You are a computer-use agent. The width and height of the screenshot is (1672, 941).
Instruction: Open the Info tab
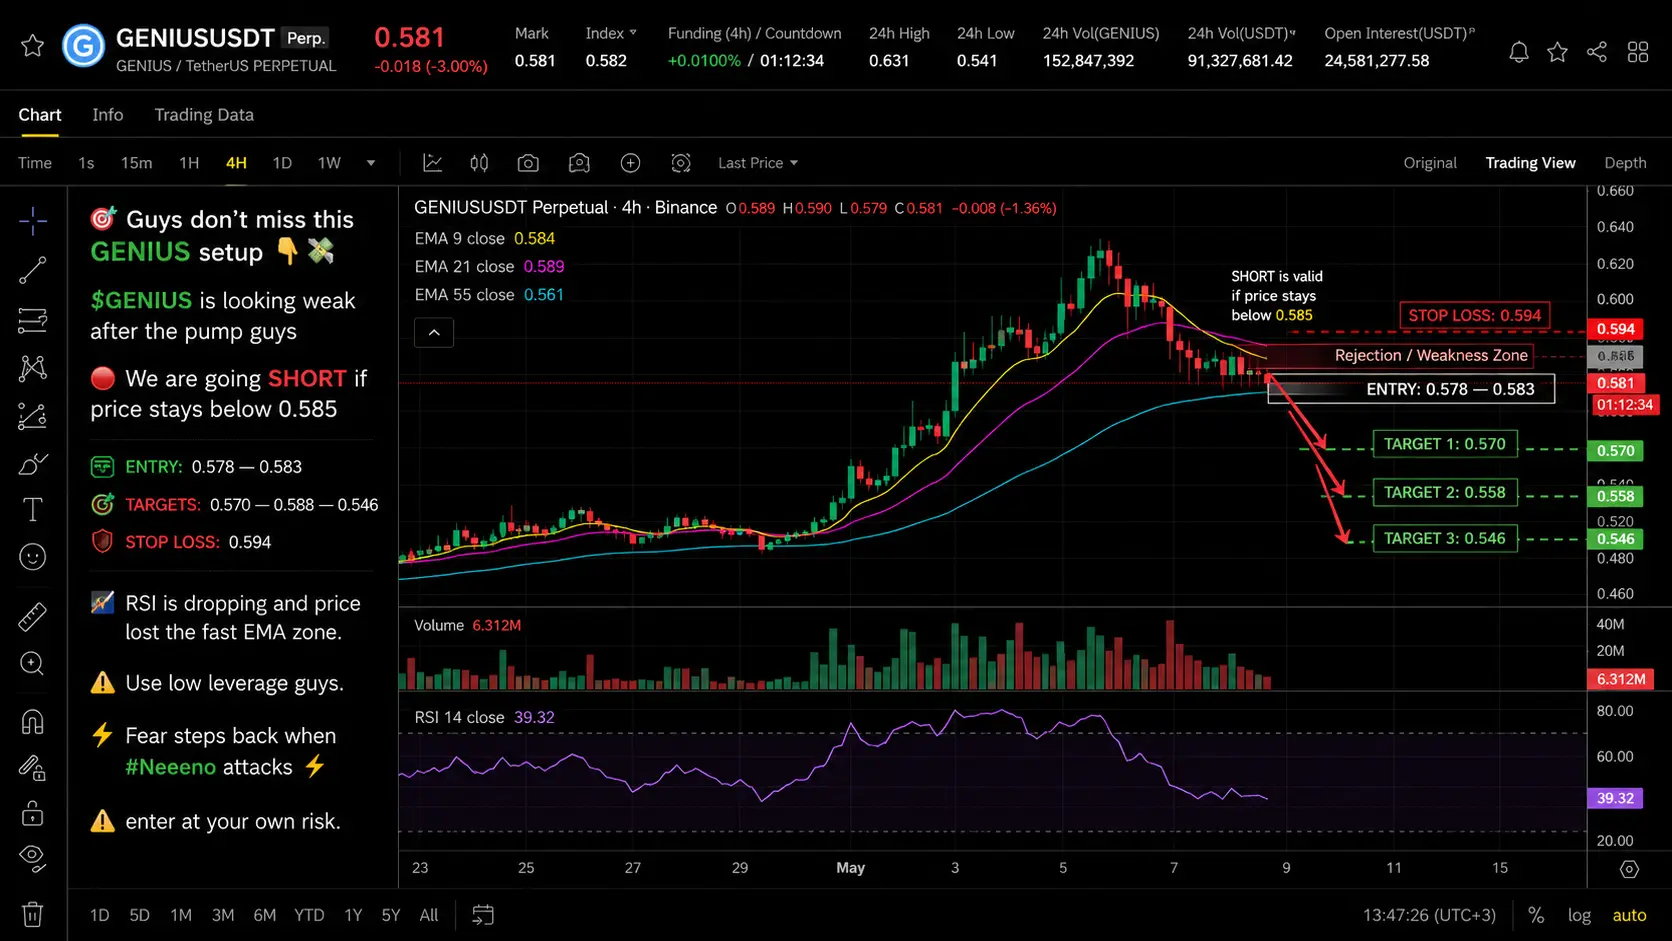pos(108,115)
